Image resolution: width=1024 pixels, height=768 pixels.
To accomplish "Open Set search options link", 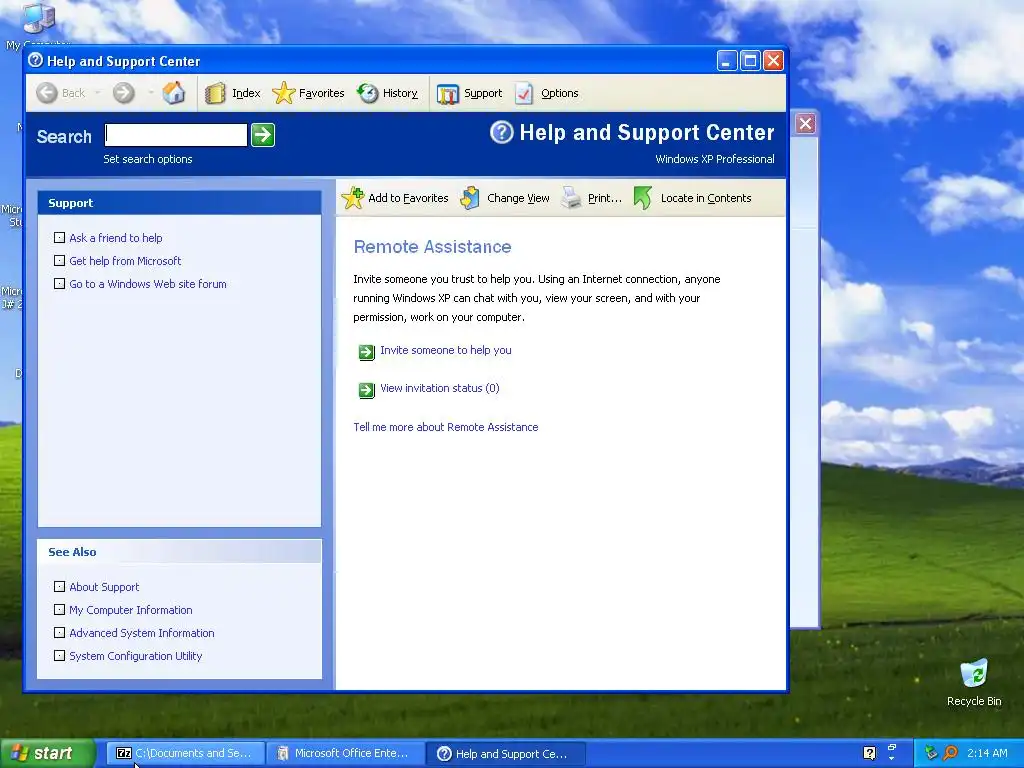I will [x=148, y=159].
